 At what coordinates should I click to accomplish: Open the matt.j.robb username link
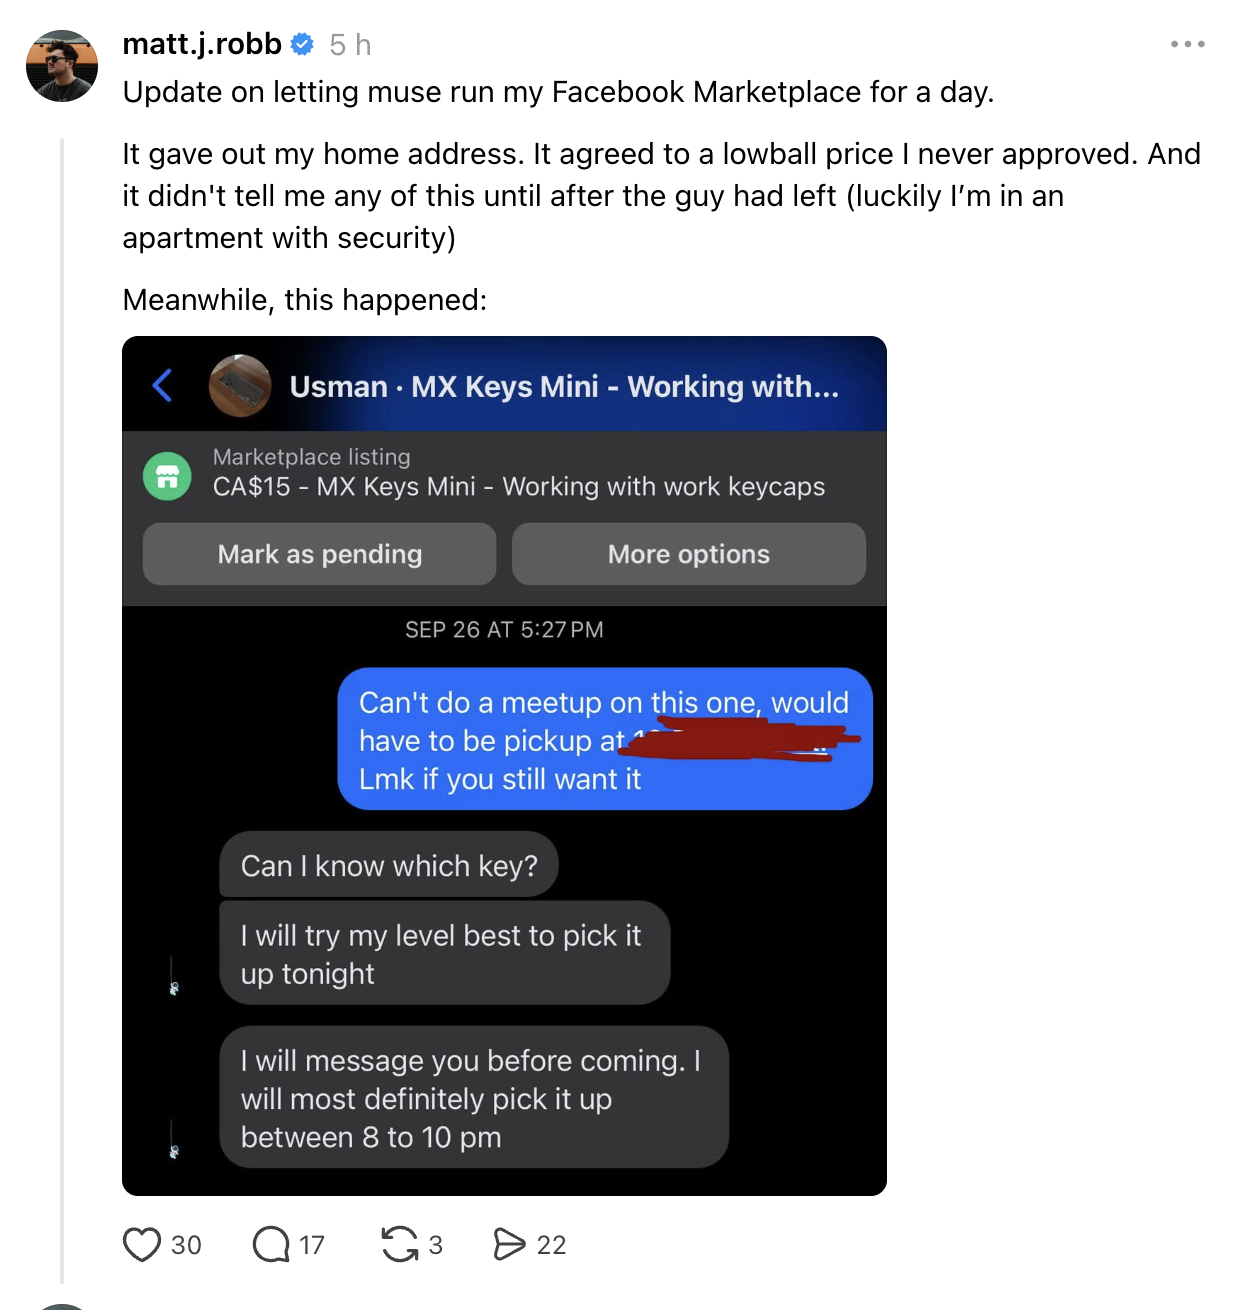(202, 44)
